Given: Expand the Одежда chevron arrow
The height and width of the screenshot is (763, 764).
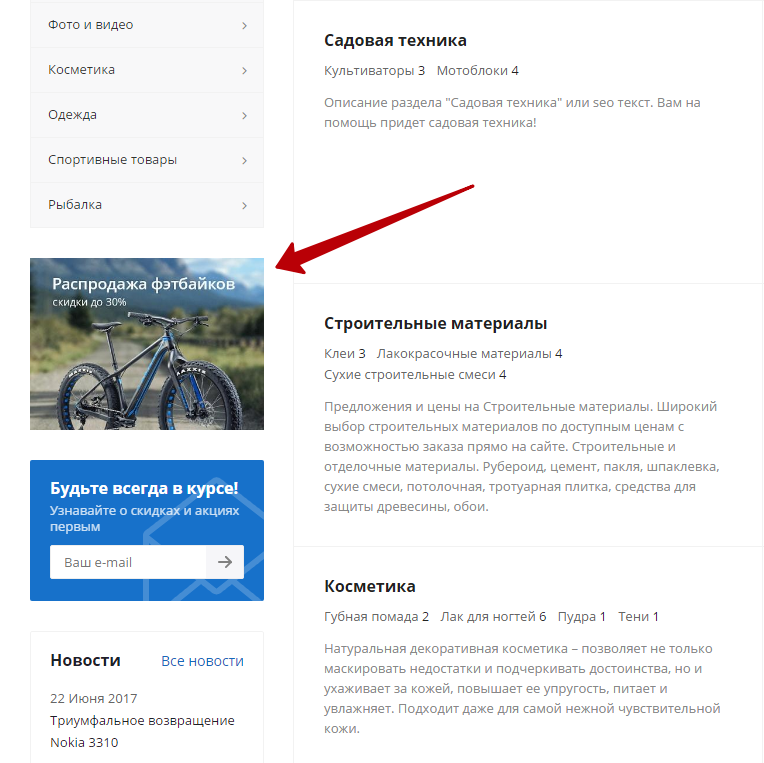Looking at the screenshot, I should pyautogui.click(x=245, y=115).
